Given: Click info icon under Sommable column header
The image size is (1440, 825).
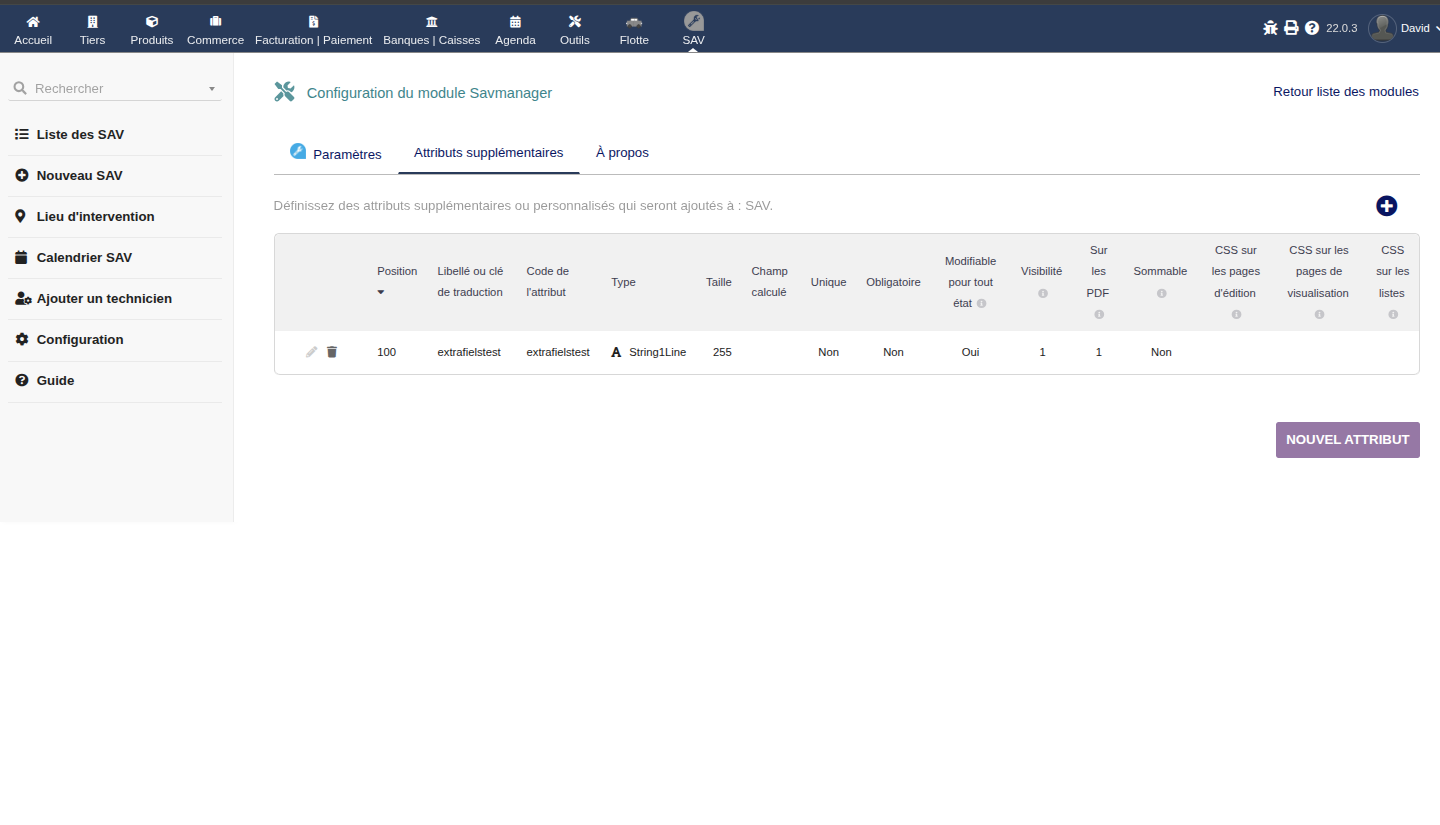Looking at the screenshot, I should 1161,293.
